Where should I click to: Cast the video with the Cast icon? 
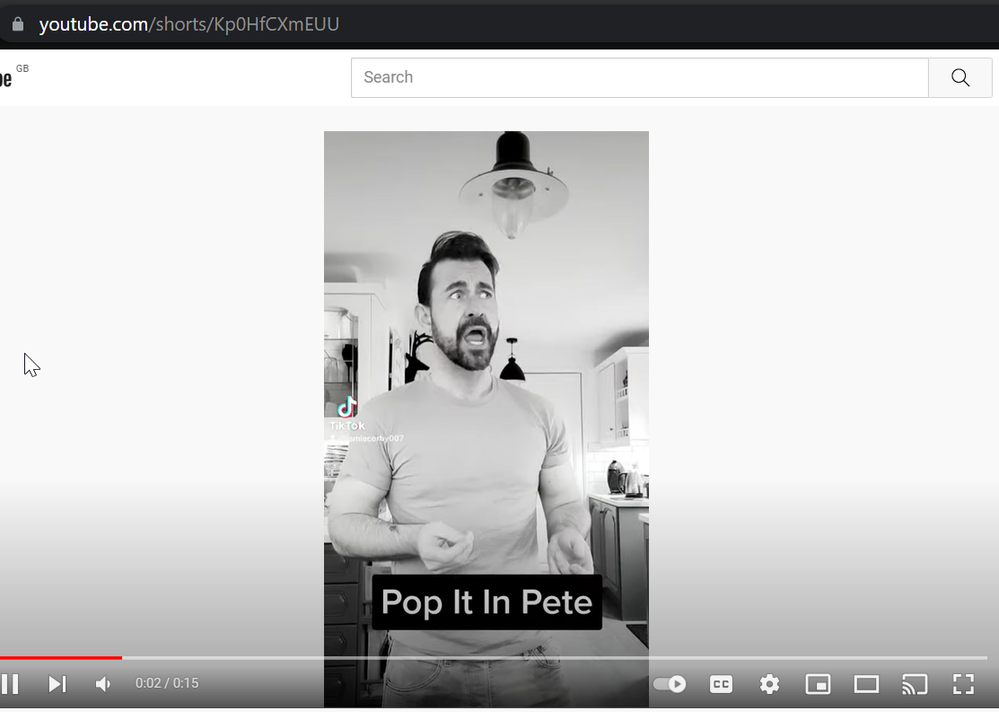pos(914,684)
